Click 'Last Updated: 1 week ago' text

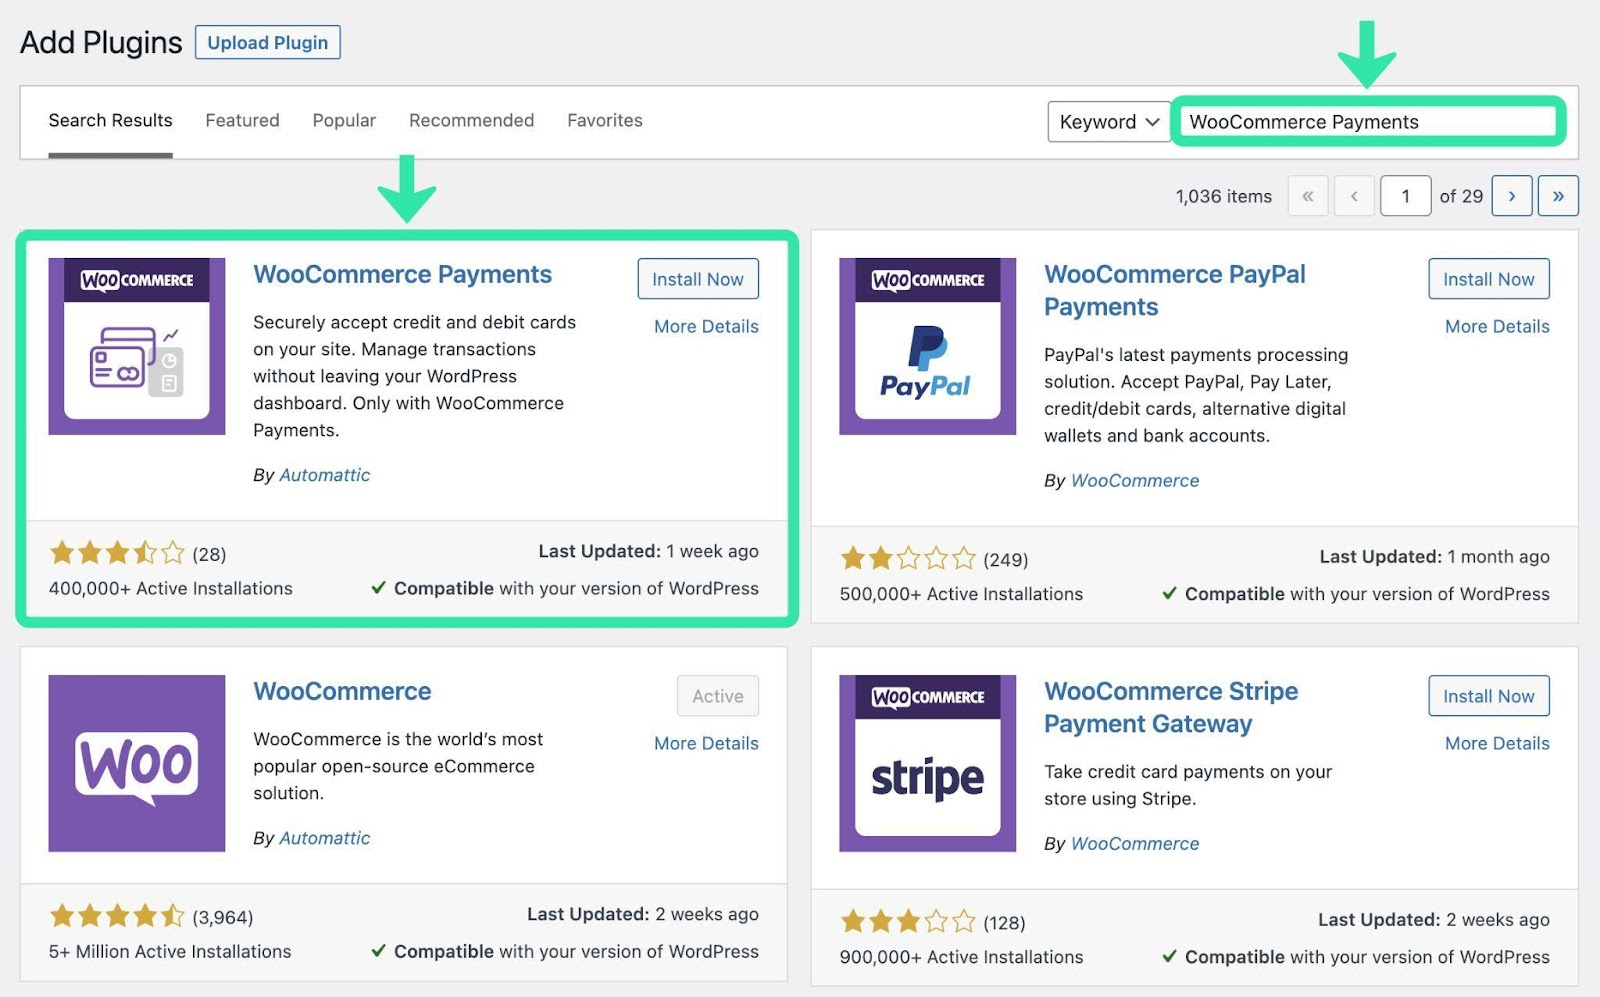click(648, 551)
